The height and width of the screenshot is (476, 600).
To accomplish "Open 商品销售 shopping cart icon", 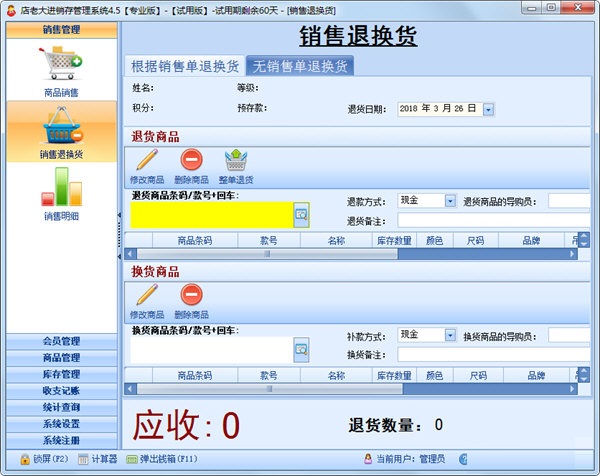I will (x=61, y=63).
